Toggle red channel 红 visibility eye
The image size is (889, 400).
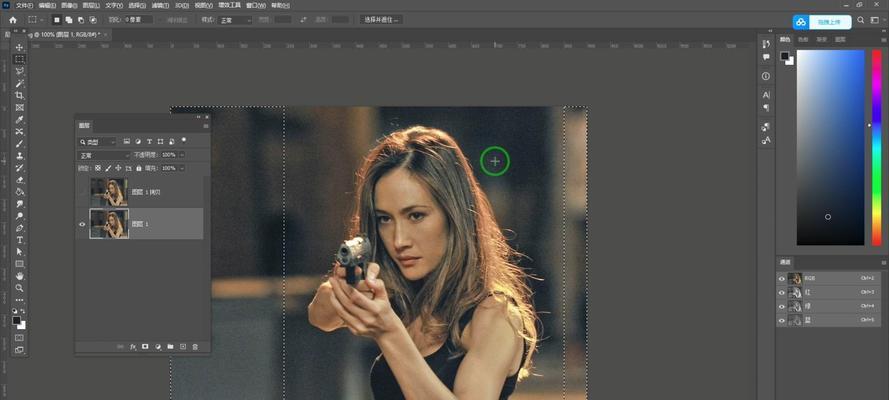click(782, 292)
